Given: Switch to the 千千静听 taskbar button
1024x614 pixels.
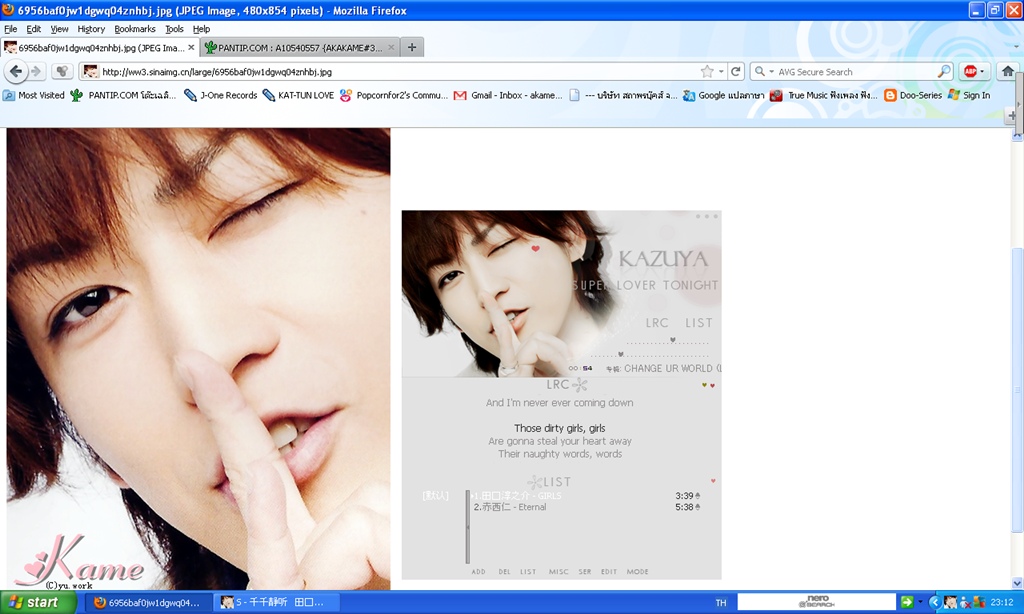Looking at the screenshot, I should coord(274,602).
